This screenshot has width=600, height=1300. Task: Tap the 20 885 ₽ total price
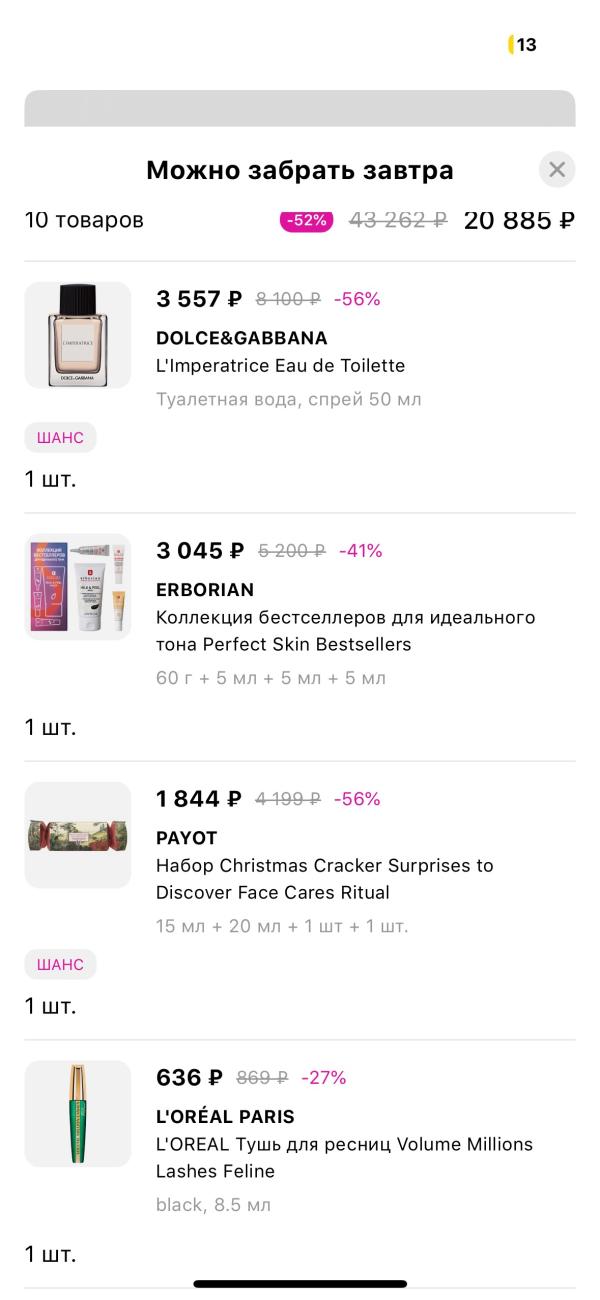point(519,220)
